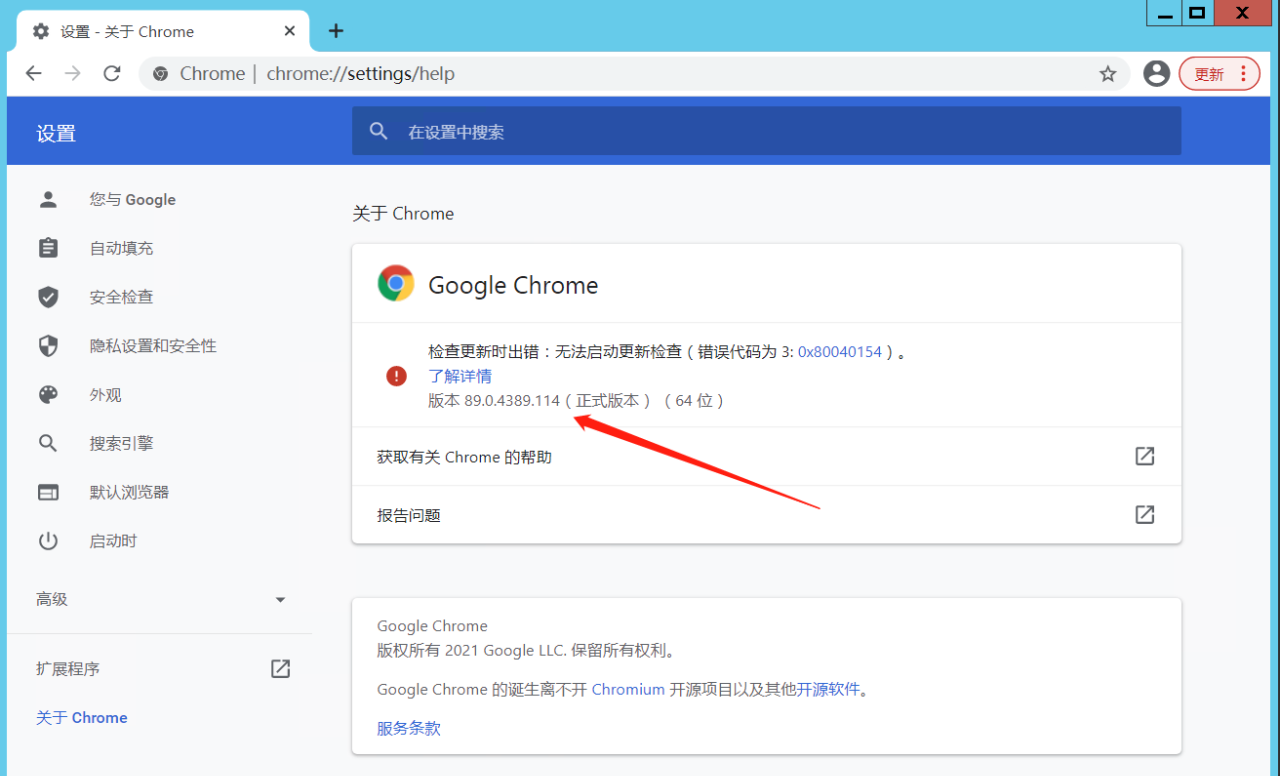Open the profile avatar icon

pyautogui.click(x=1157, y=73)
